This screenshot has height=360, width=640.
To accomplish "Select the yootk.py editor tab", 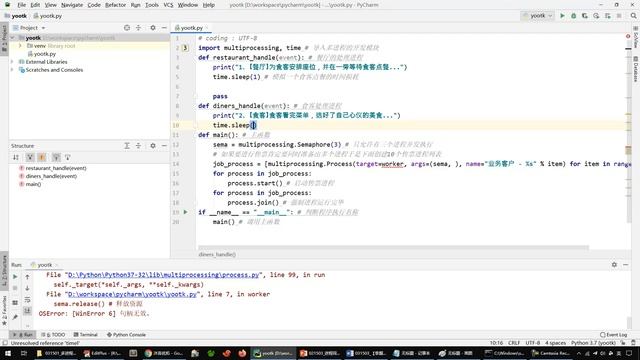I will (x=191, y=28).
